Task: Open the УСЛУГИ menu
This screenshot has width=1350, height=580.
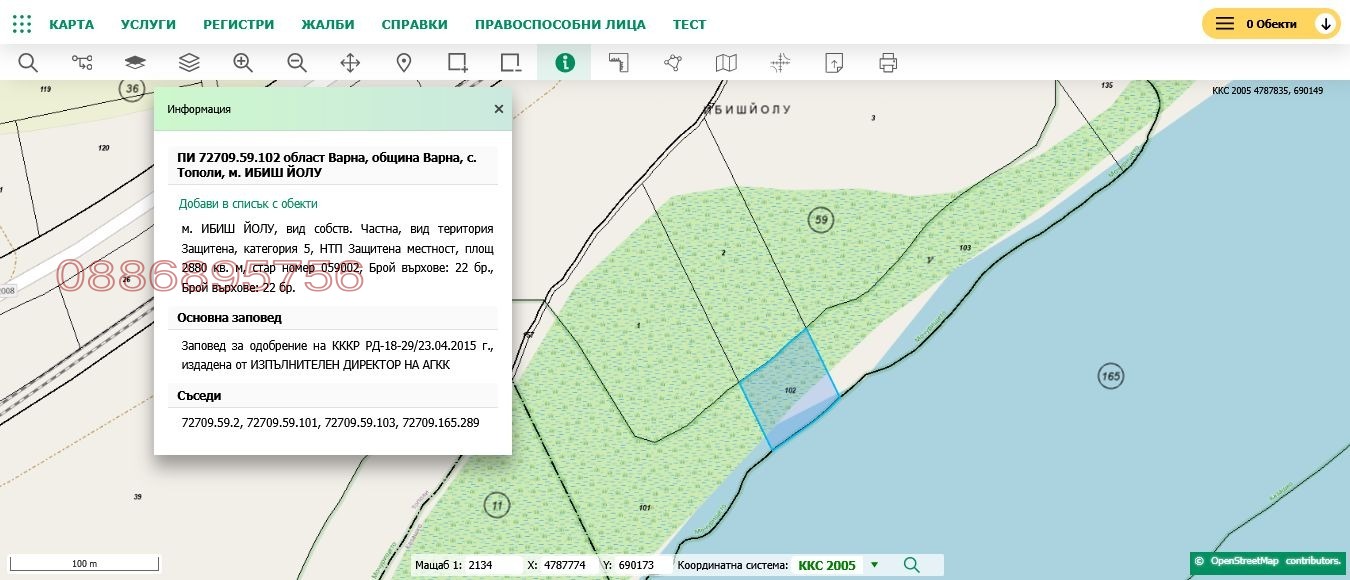Action: [x=148, y=24]
